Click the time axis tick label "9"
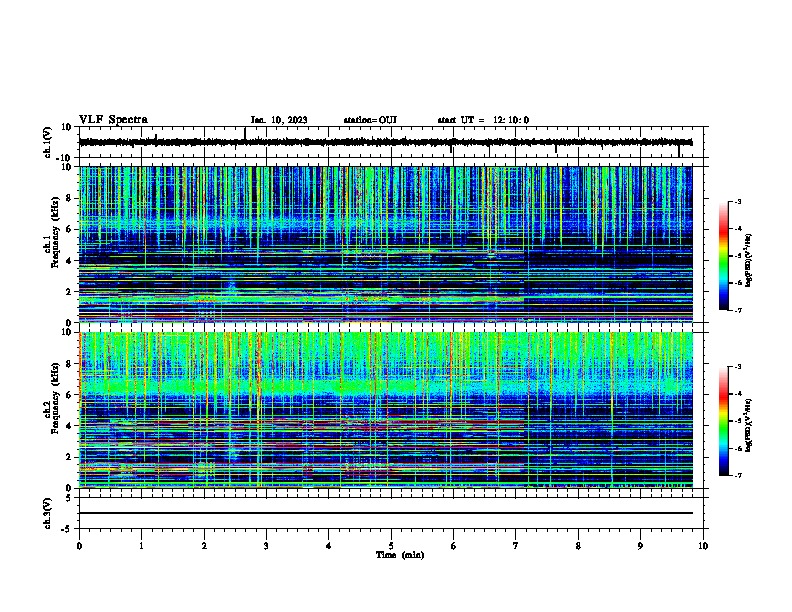The height and width of the screenshot is (612, 792). (x=640, y=546)
